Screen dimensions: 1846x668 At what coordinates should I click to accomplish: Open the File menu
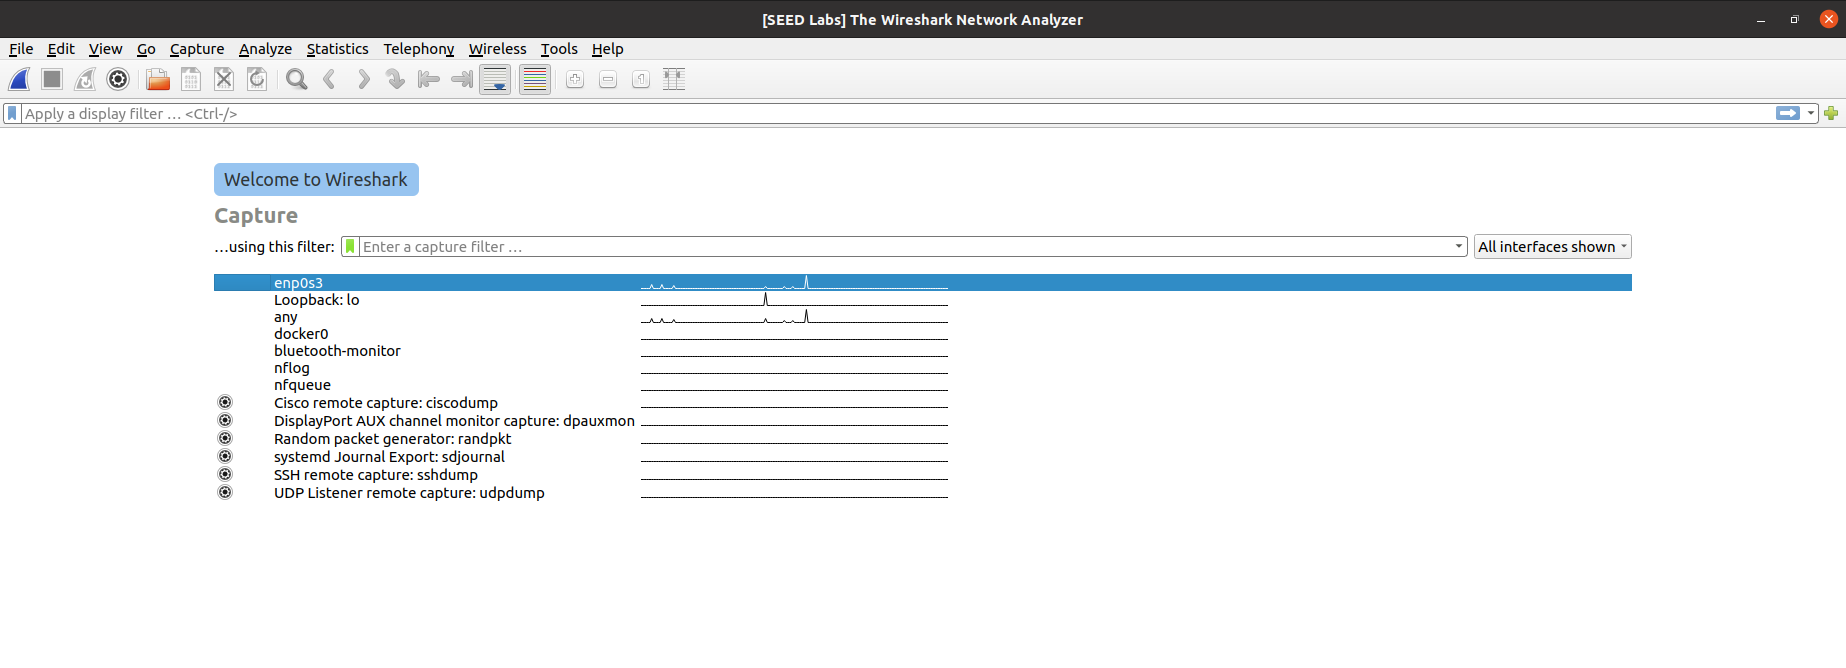pyautogui.click(x=21, y=49)
